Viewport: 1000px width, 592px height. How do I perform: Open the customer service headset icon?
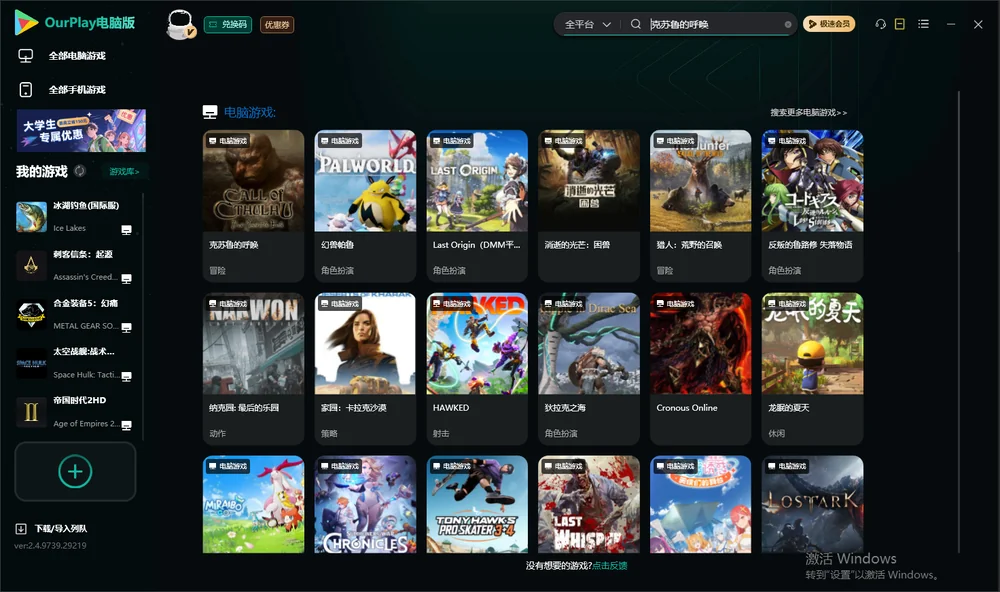tap(881, 24)
